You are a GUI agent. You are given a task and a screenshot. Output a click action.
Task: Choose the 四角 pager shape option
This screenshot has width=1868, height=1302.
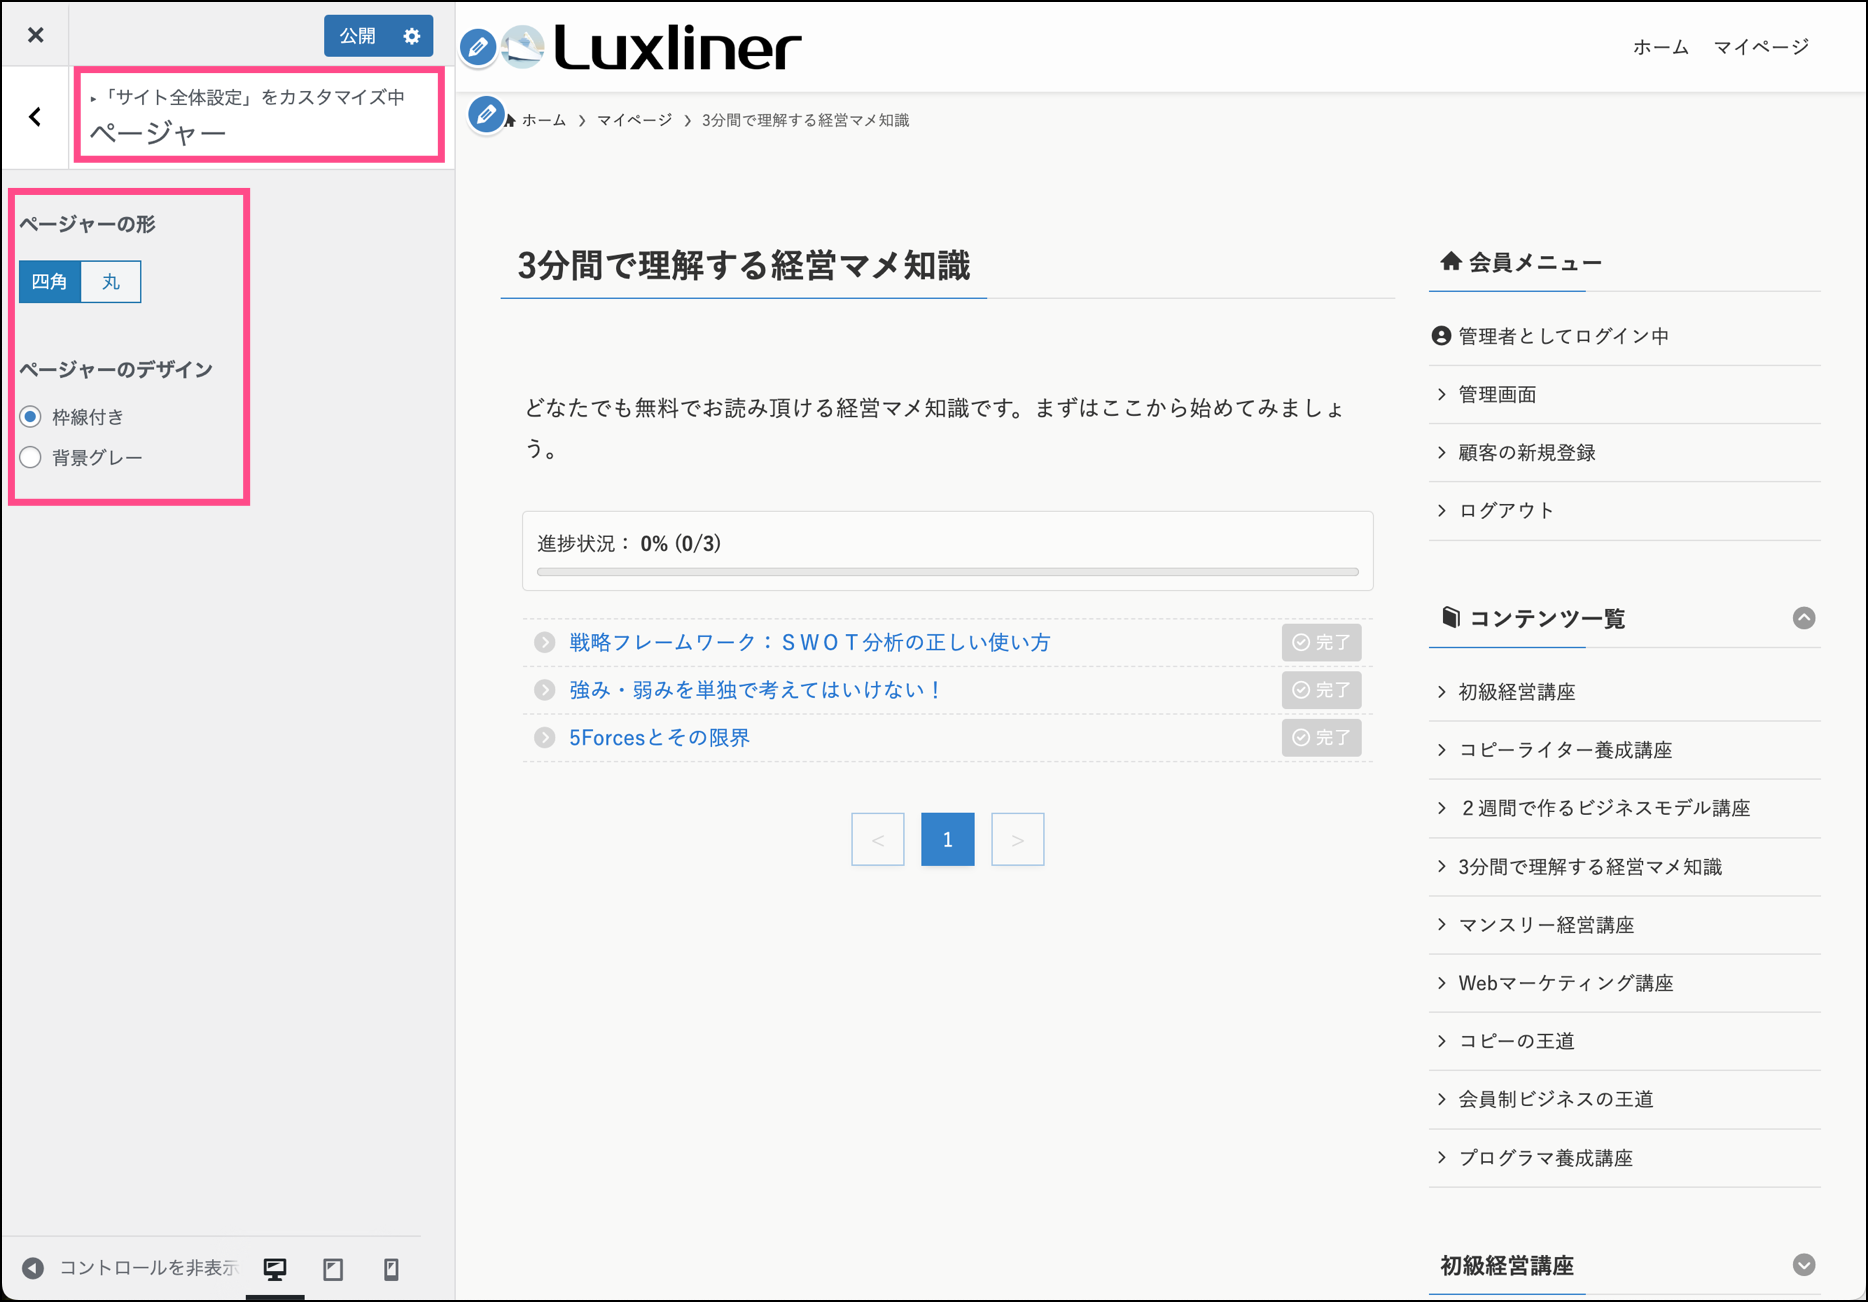point(50,282)
